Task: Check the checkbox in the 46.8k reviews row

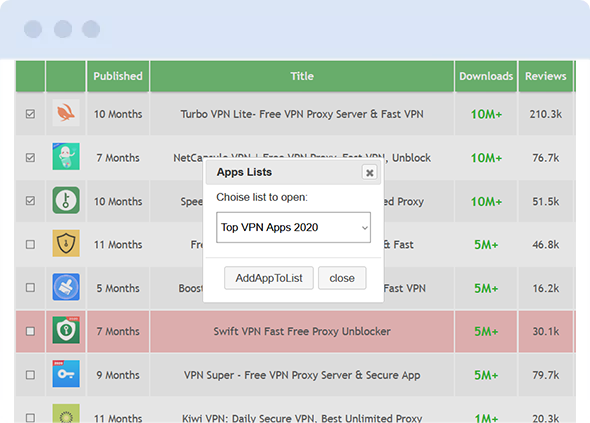Action: (x=30, y=245)
